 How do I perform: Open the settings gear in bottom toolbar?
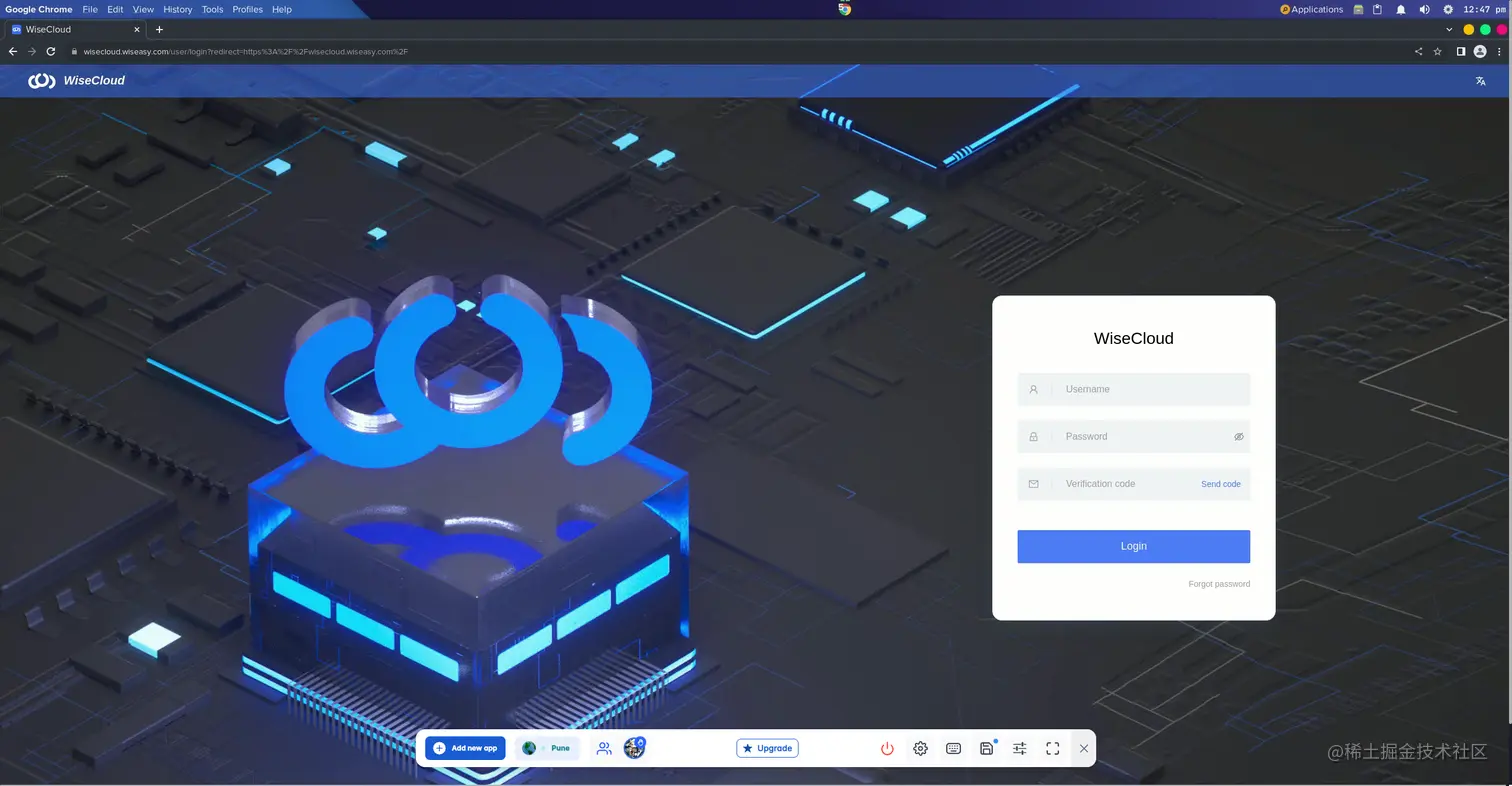(x=921, y=748)
